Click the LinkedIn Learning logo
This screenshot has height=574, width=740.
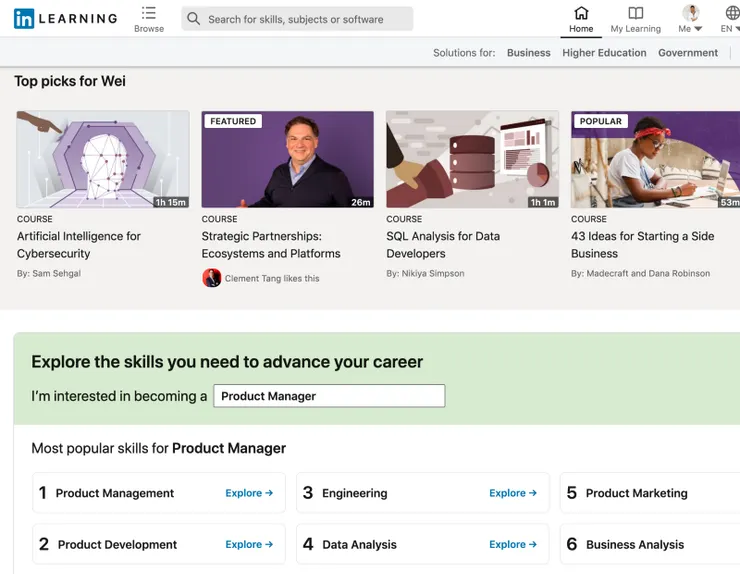point(65,18)
